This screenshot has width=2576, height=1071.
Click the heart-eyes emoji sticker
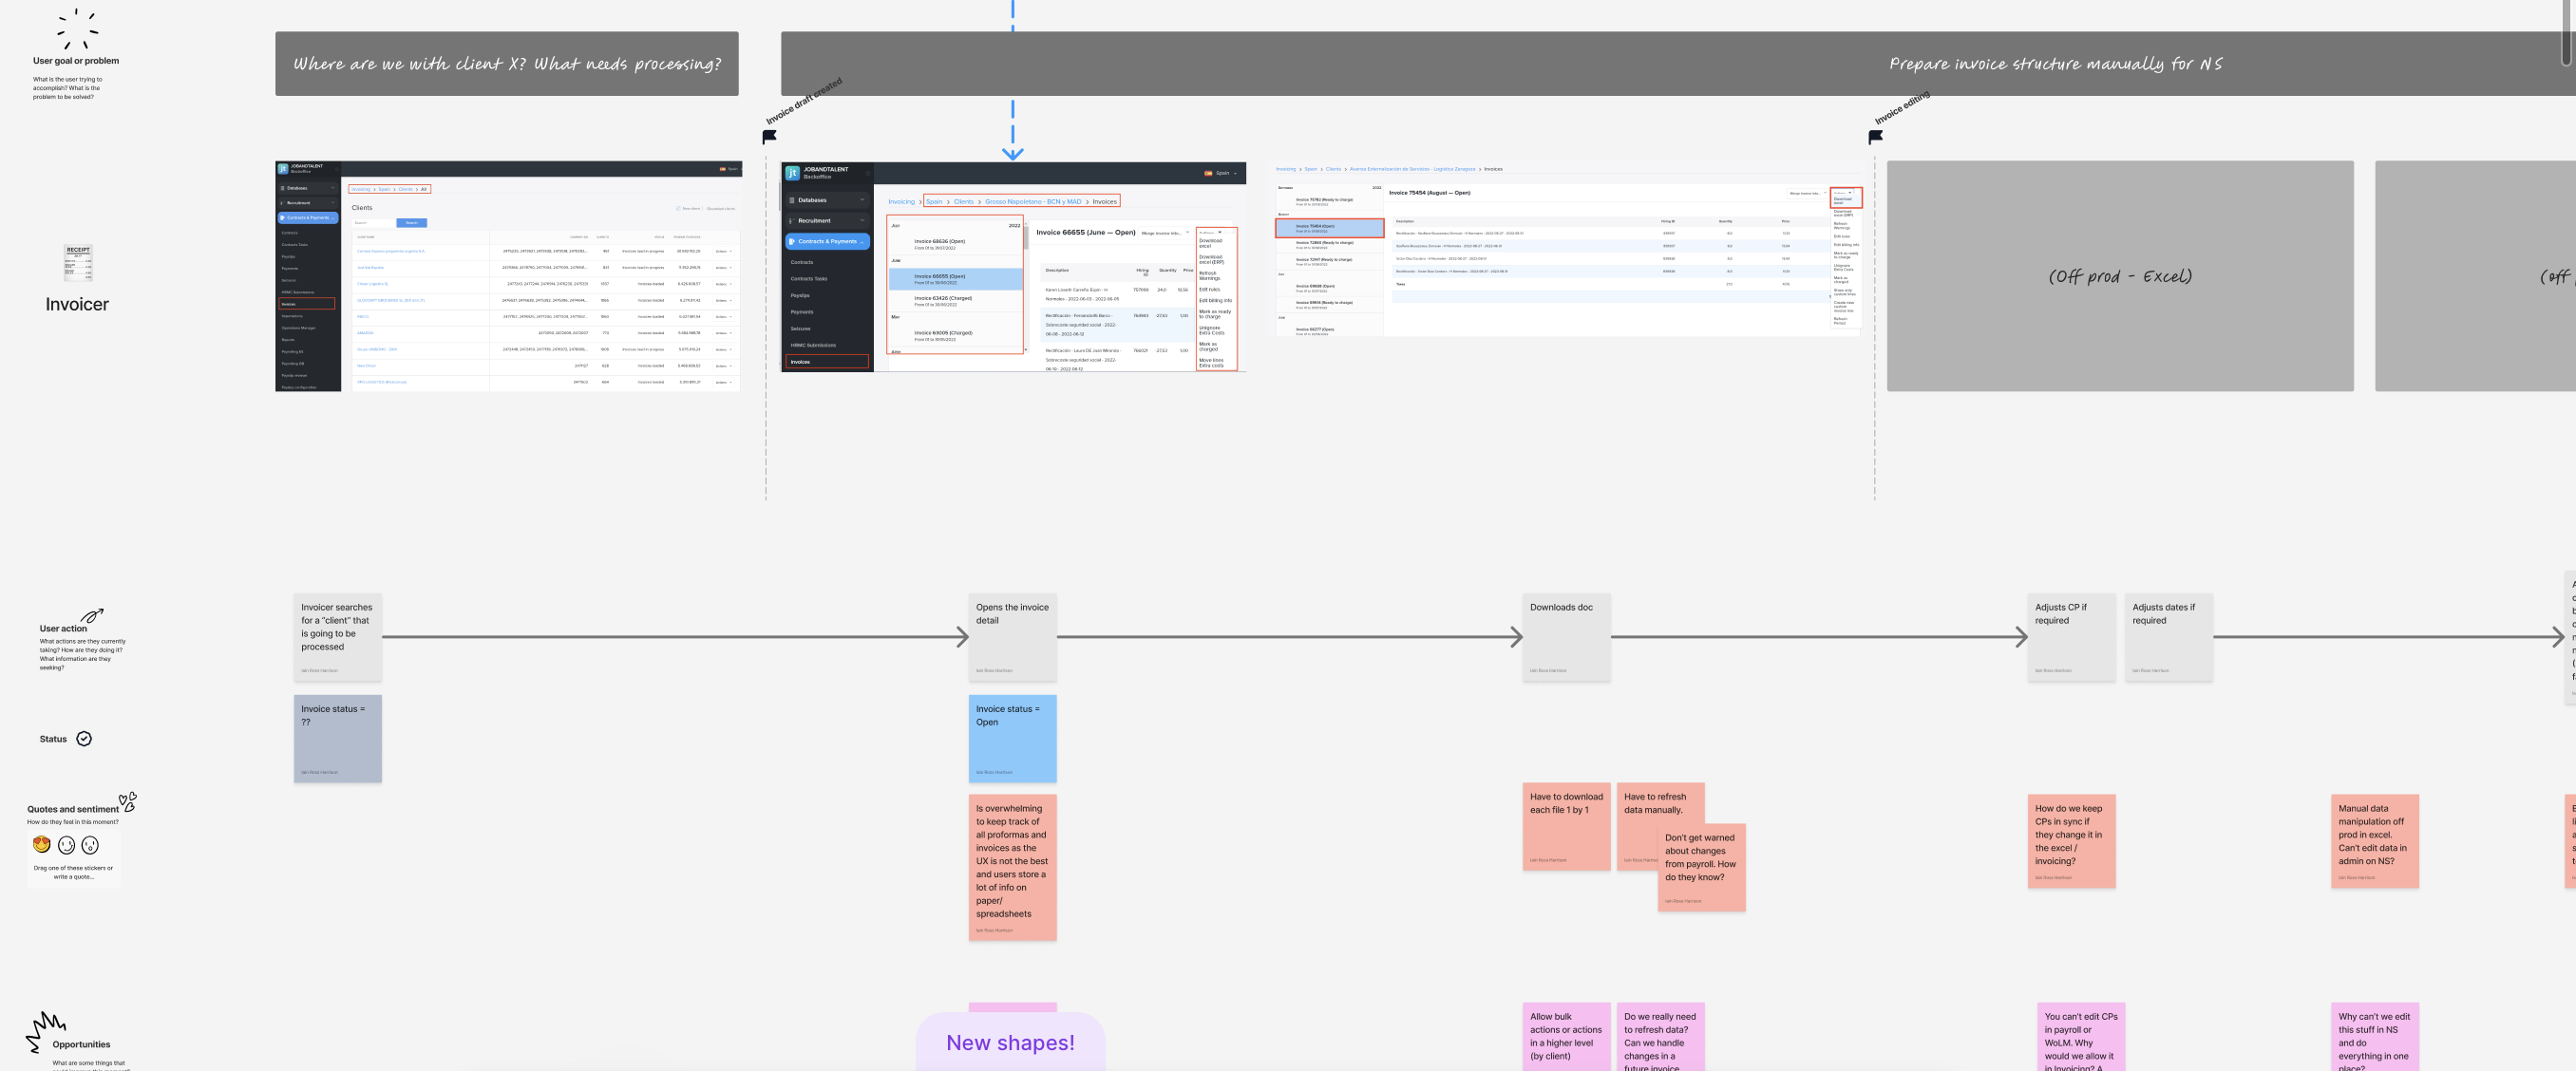(x=41, y=845)
